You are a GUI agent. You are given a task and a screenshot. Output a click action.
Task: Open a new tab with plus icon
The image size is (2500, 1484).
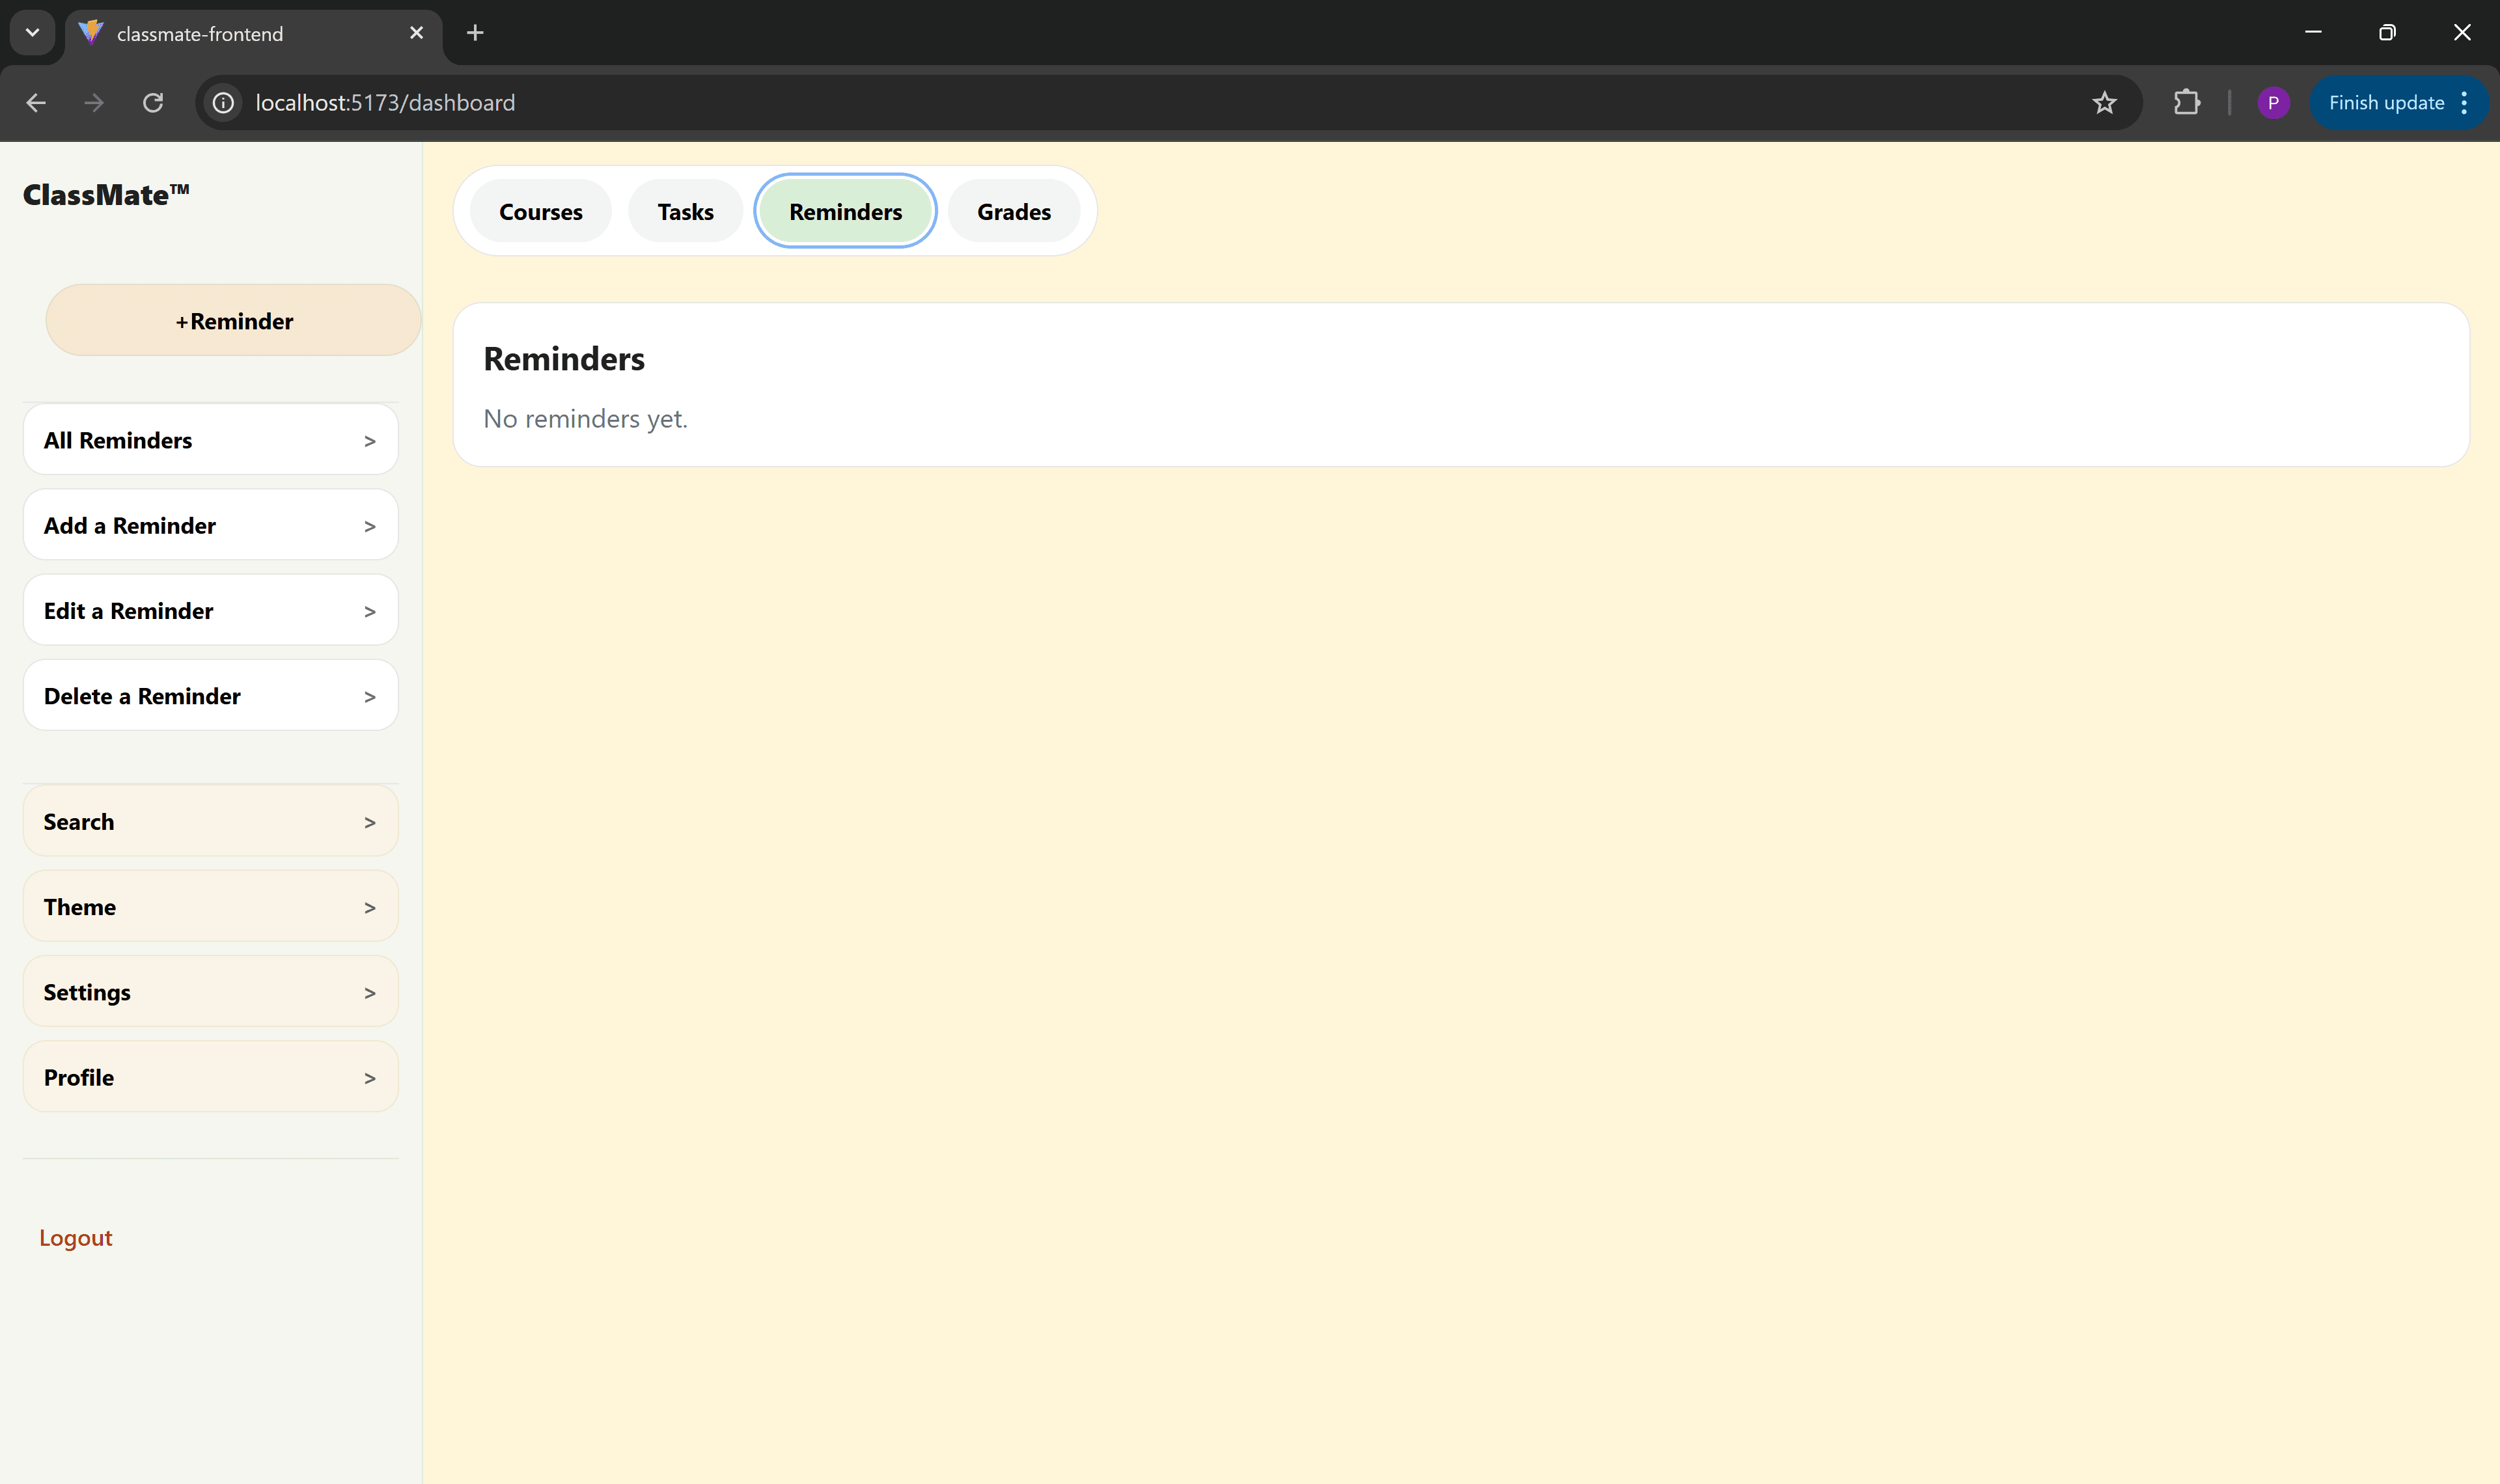point(475,33)
